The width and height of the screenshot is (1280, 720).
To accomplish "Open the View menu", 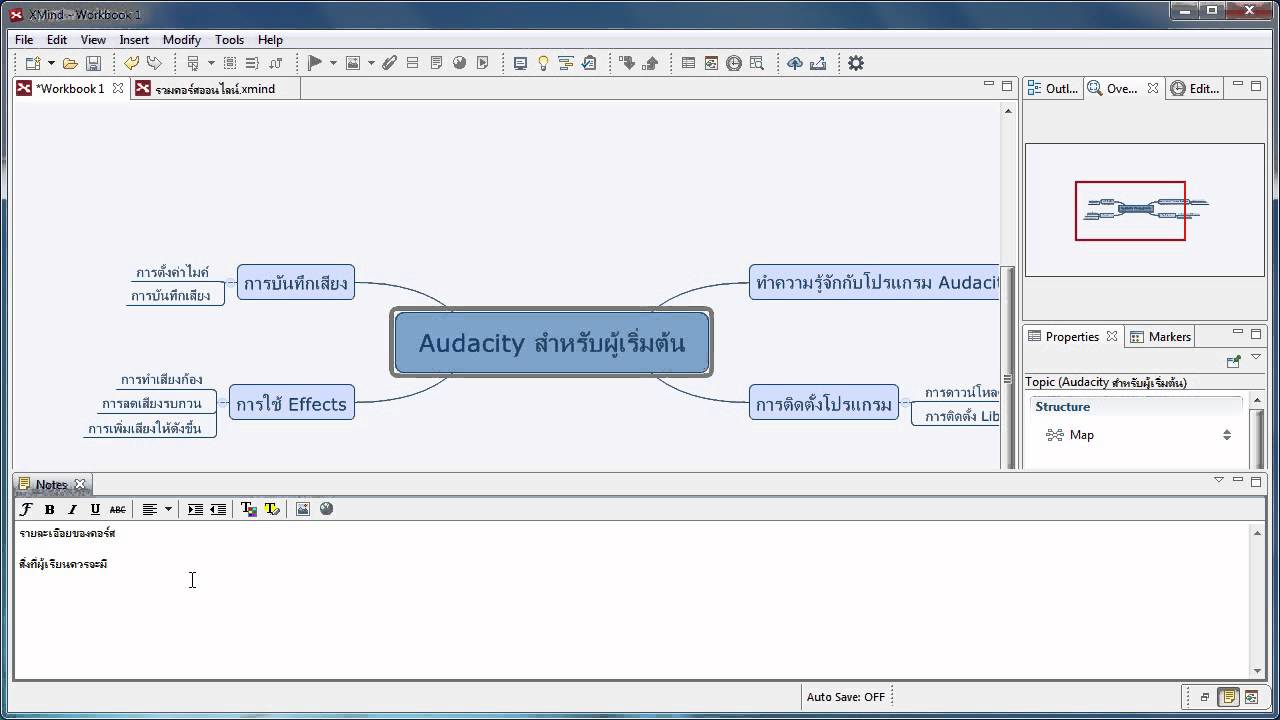I will [93, 40].
